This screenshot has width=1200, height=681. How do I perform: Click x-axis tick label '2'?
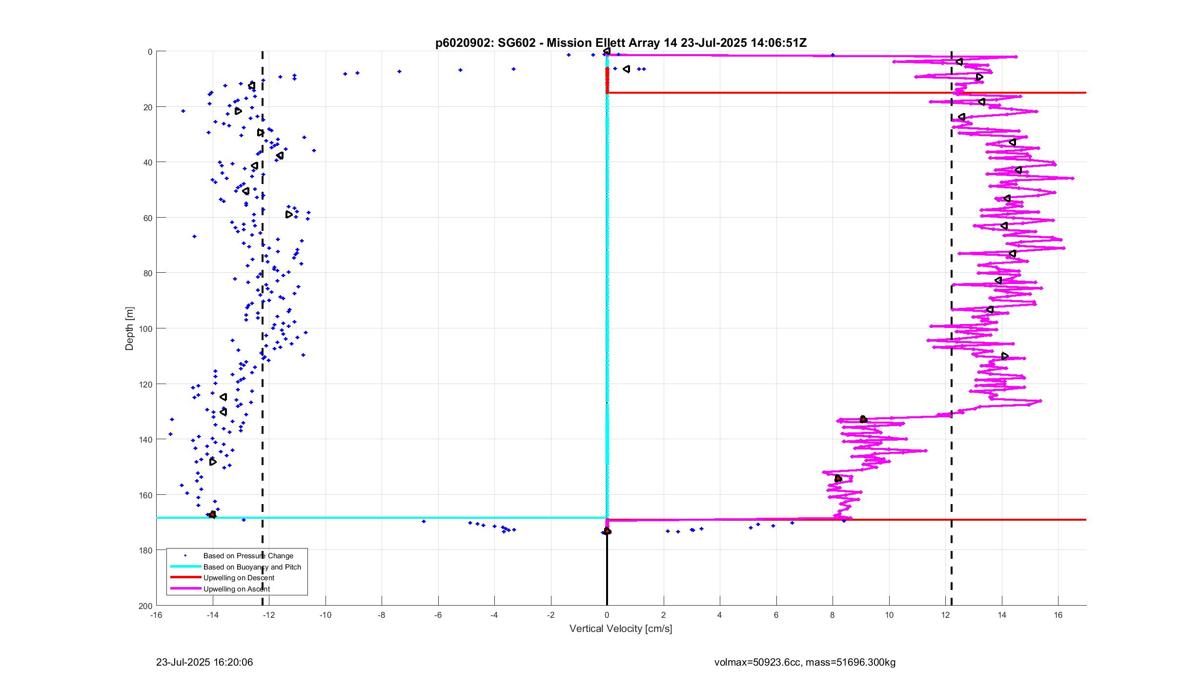(x=663, y=614)
